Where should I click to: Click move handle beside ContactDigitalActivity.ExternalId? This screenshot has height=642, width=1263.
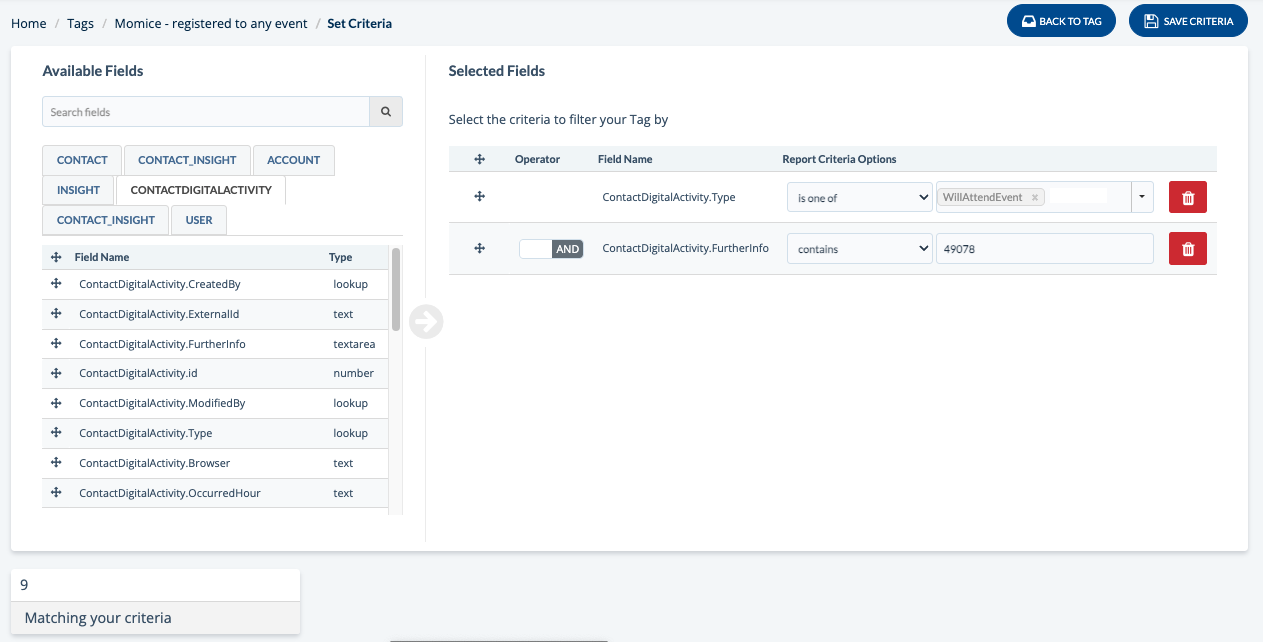[x=56, y=314]
